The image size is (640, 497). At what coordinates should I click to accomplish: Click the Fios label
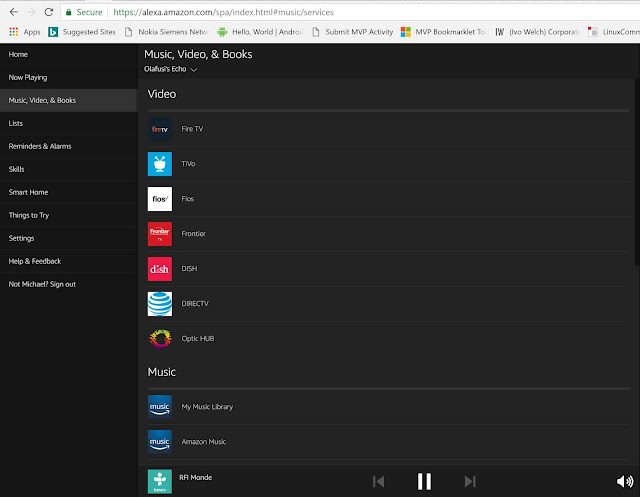[188, 199]
